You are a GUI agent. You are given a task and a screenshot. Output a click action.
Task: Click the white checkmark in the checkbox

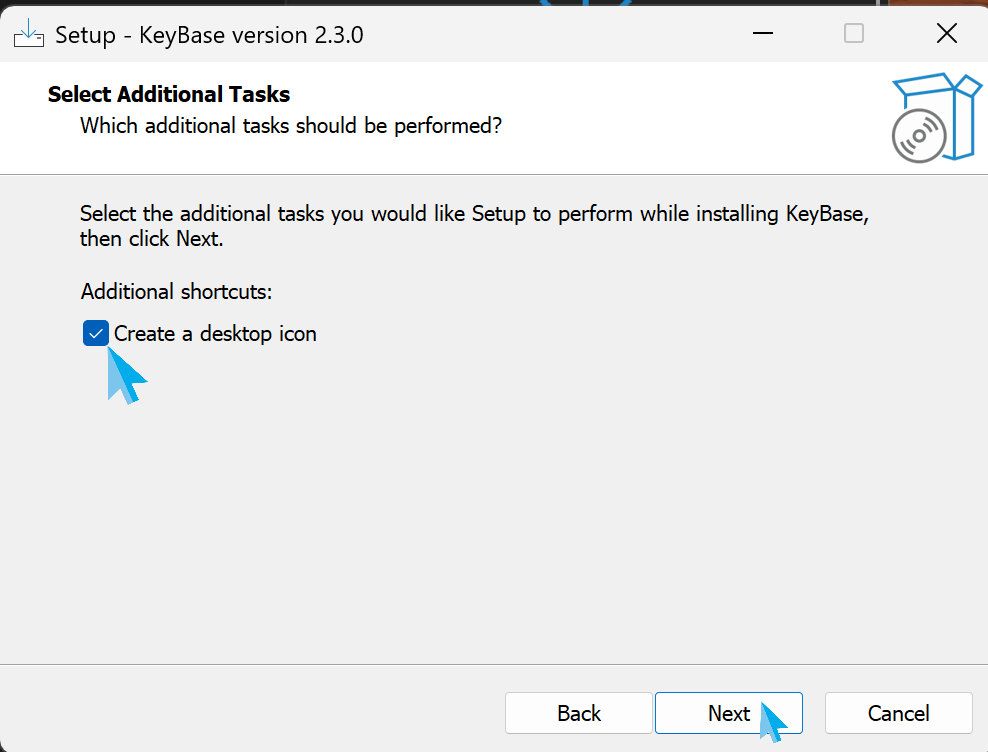point(96,334)
